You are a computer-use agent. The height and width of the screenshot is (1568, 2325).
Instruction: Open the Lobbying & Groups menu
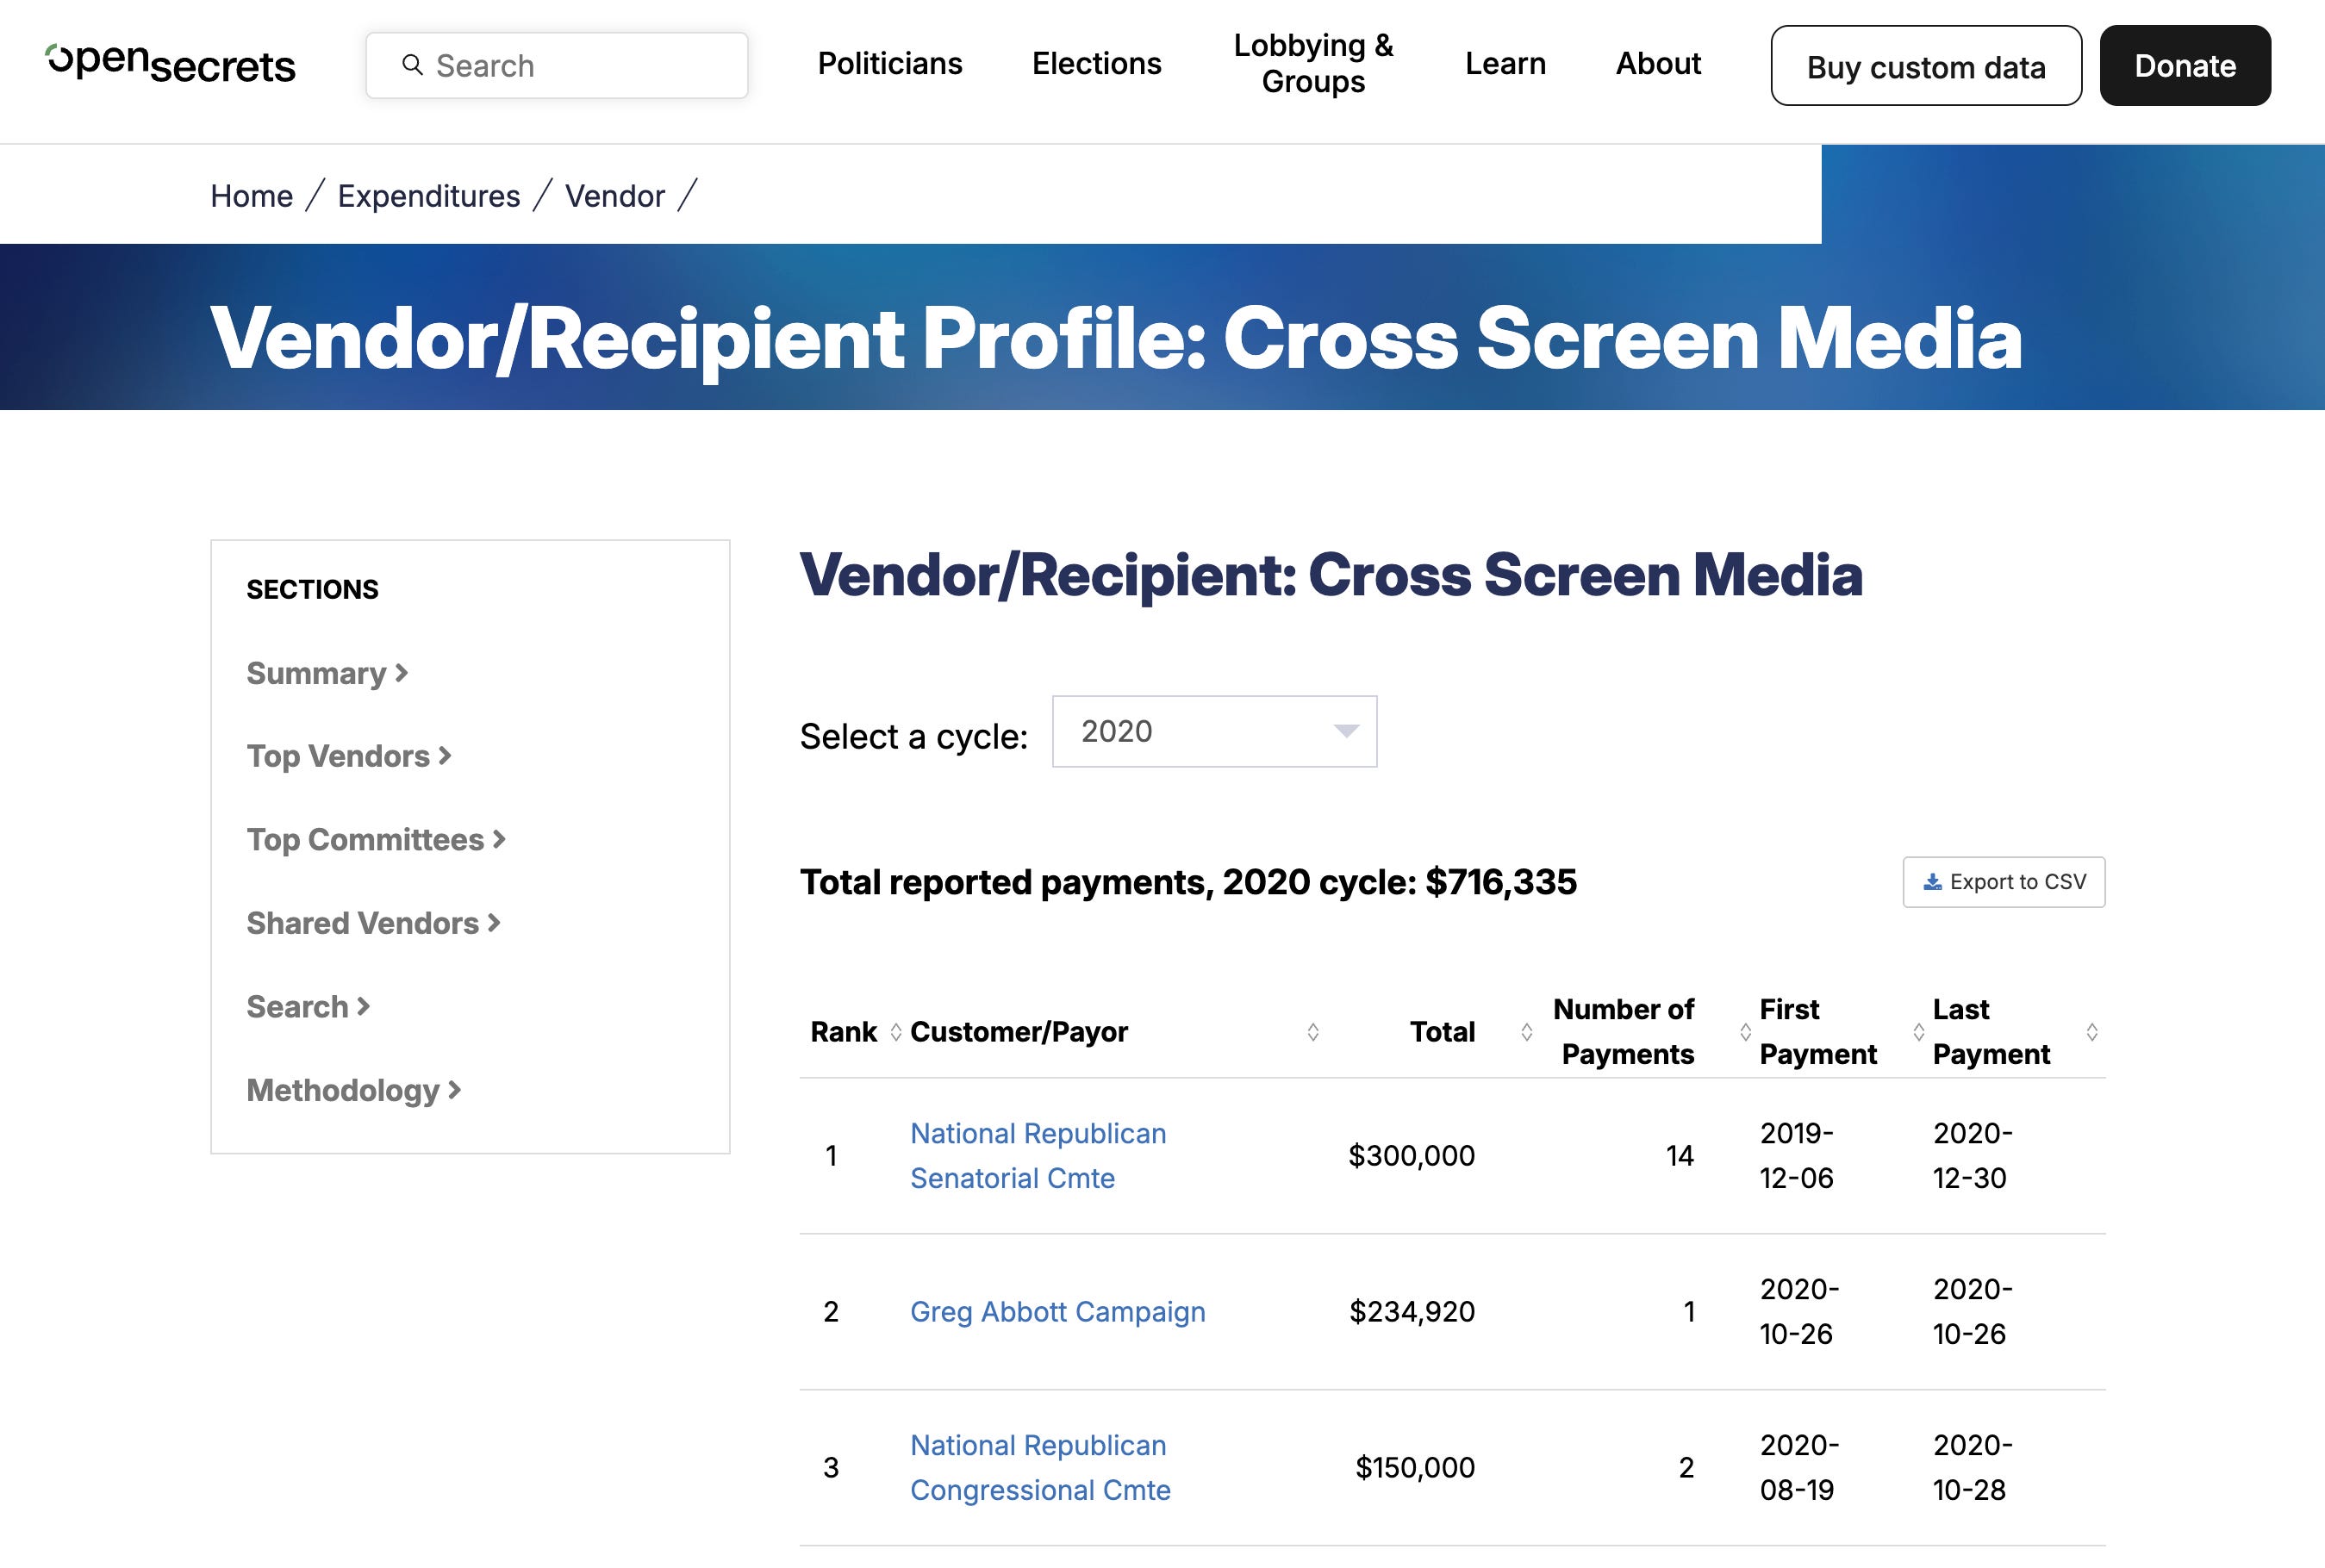point(1312,64)
